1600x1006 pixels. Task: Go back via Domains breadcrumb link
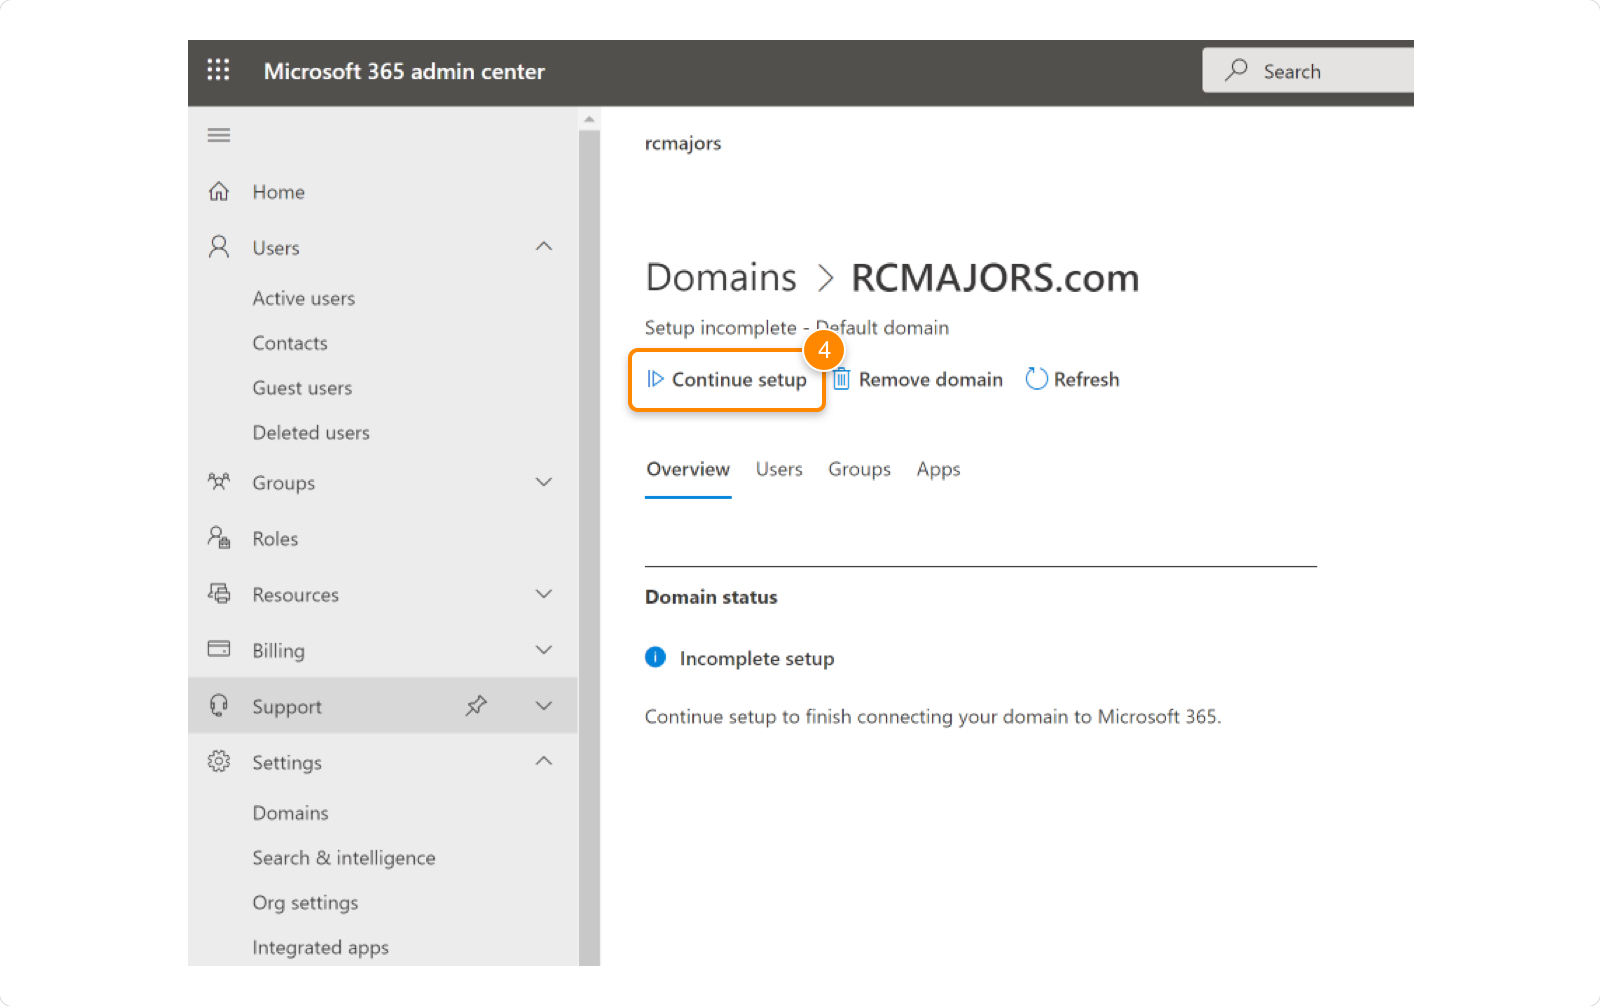721,278
